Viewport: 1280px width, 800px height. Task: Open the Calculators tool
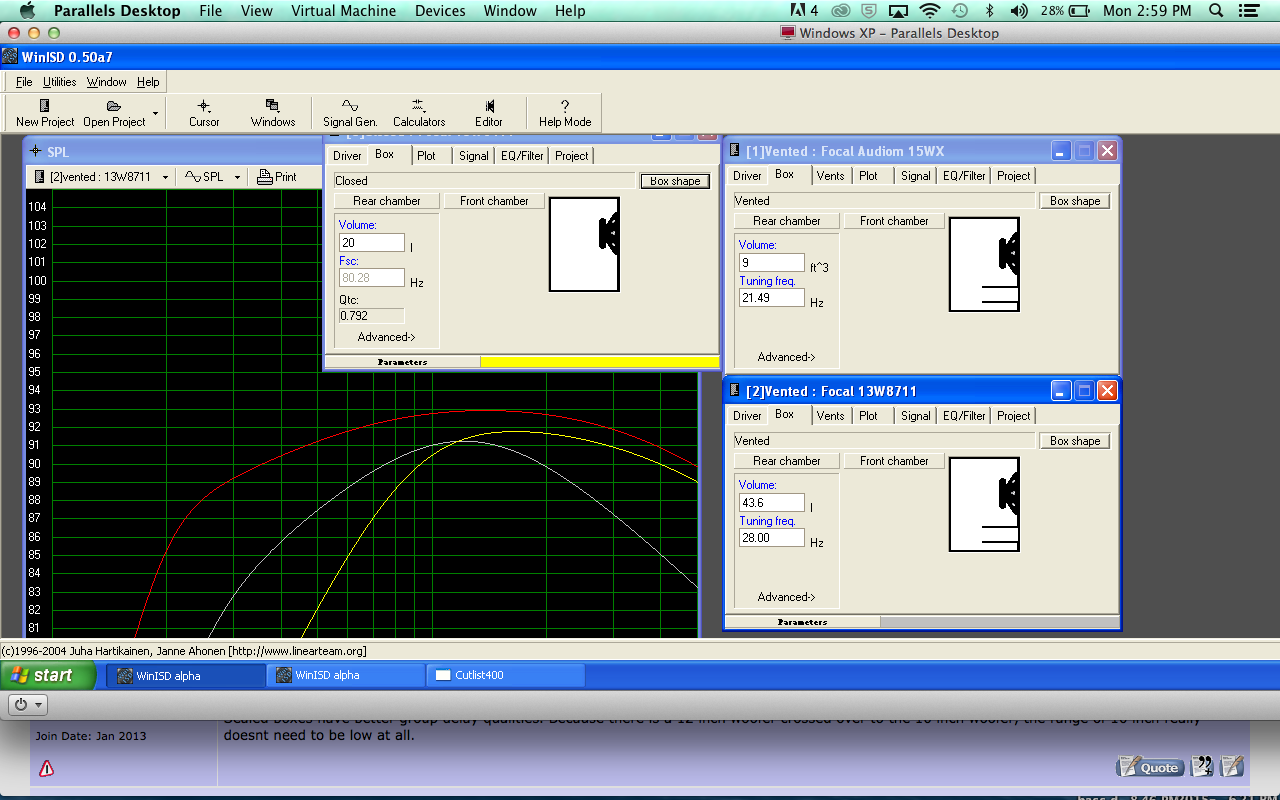coord(419,113)
